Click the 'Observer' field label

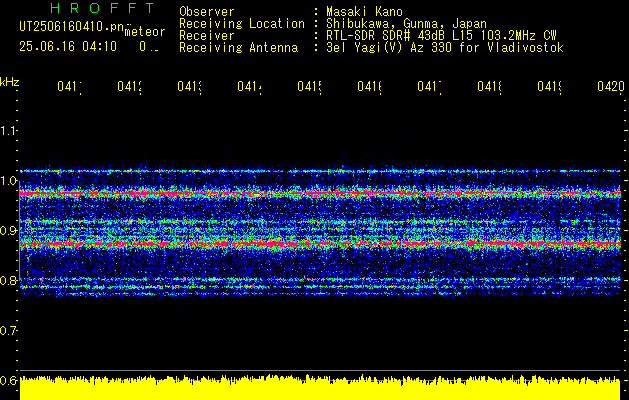point(207,12)
